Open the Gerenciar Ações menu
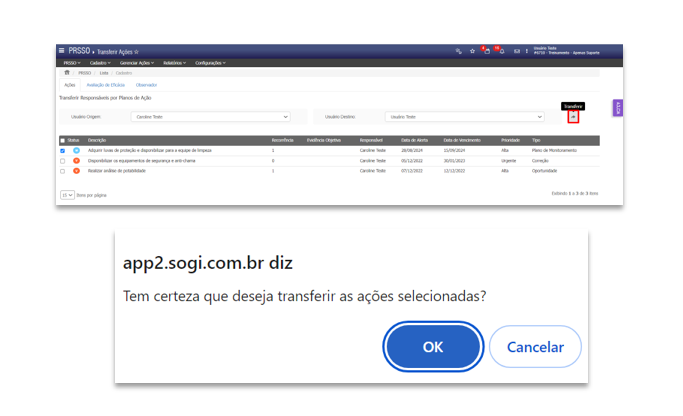Screen dimensions: 683x416 click(x=135, y=62)
